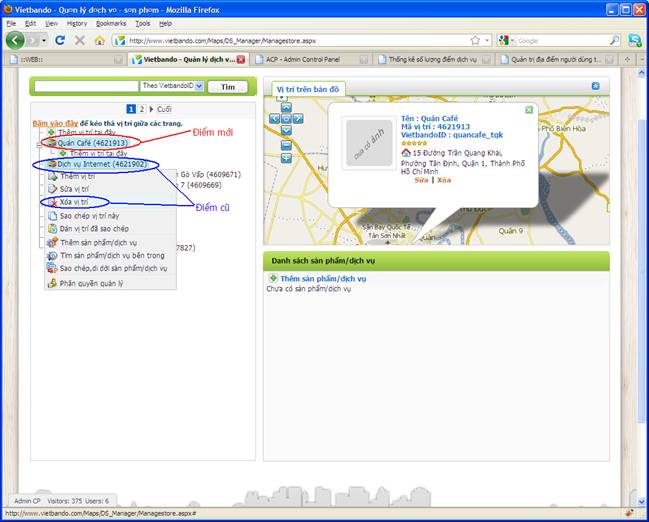Close the Quán Café info popup
Viewport: 649px width, 522px height.
click(529, 110)
